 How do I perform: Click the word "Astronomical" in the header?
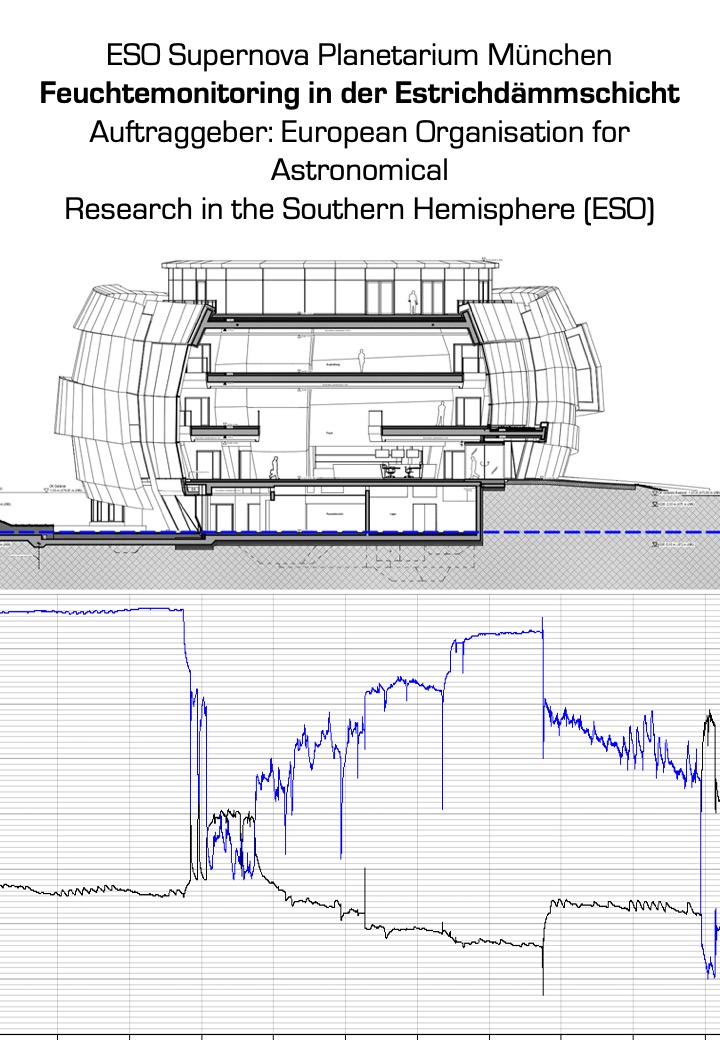[359, 171]
